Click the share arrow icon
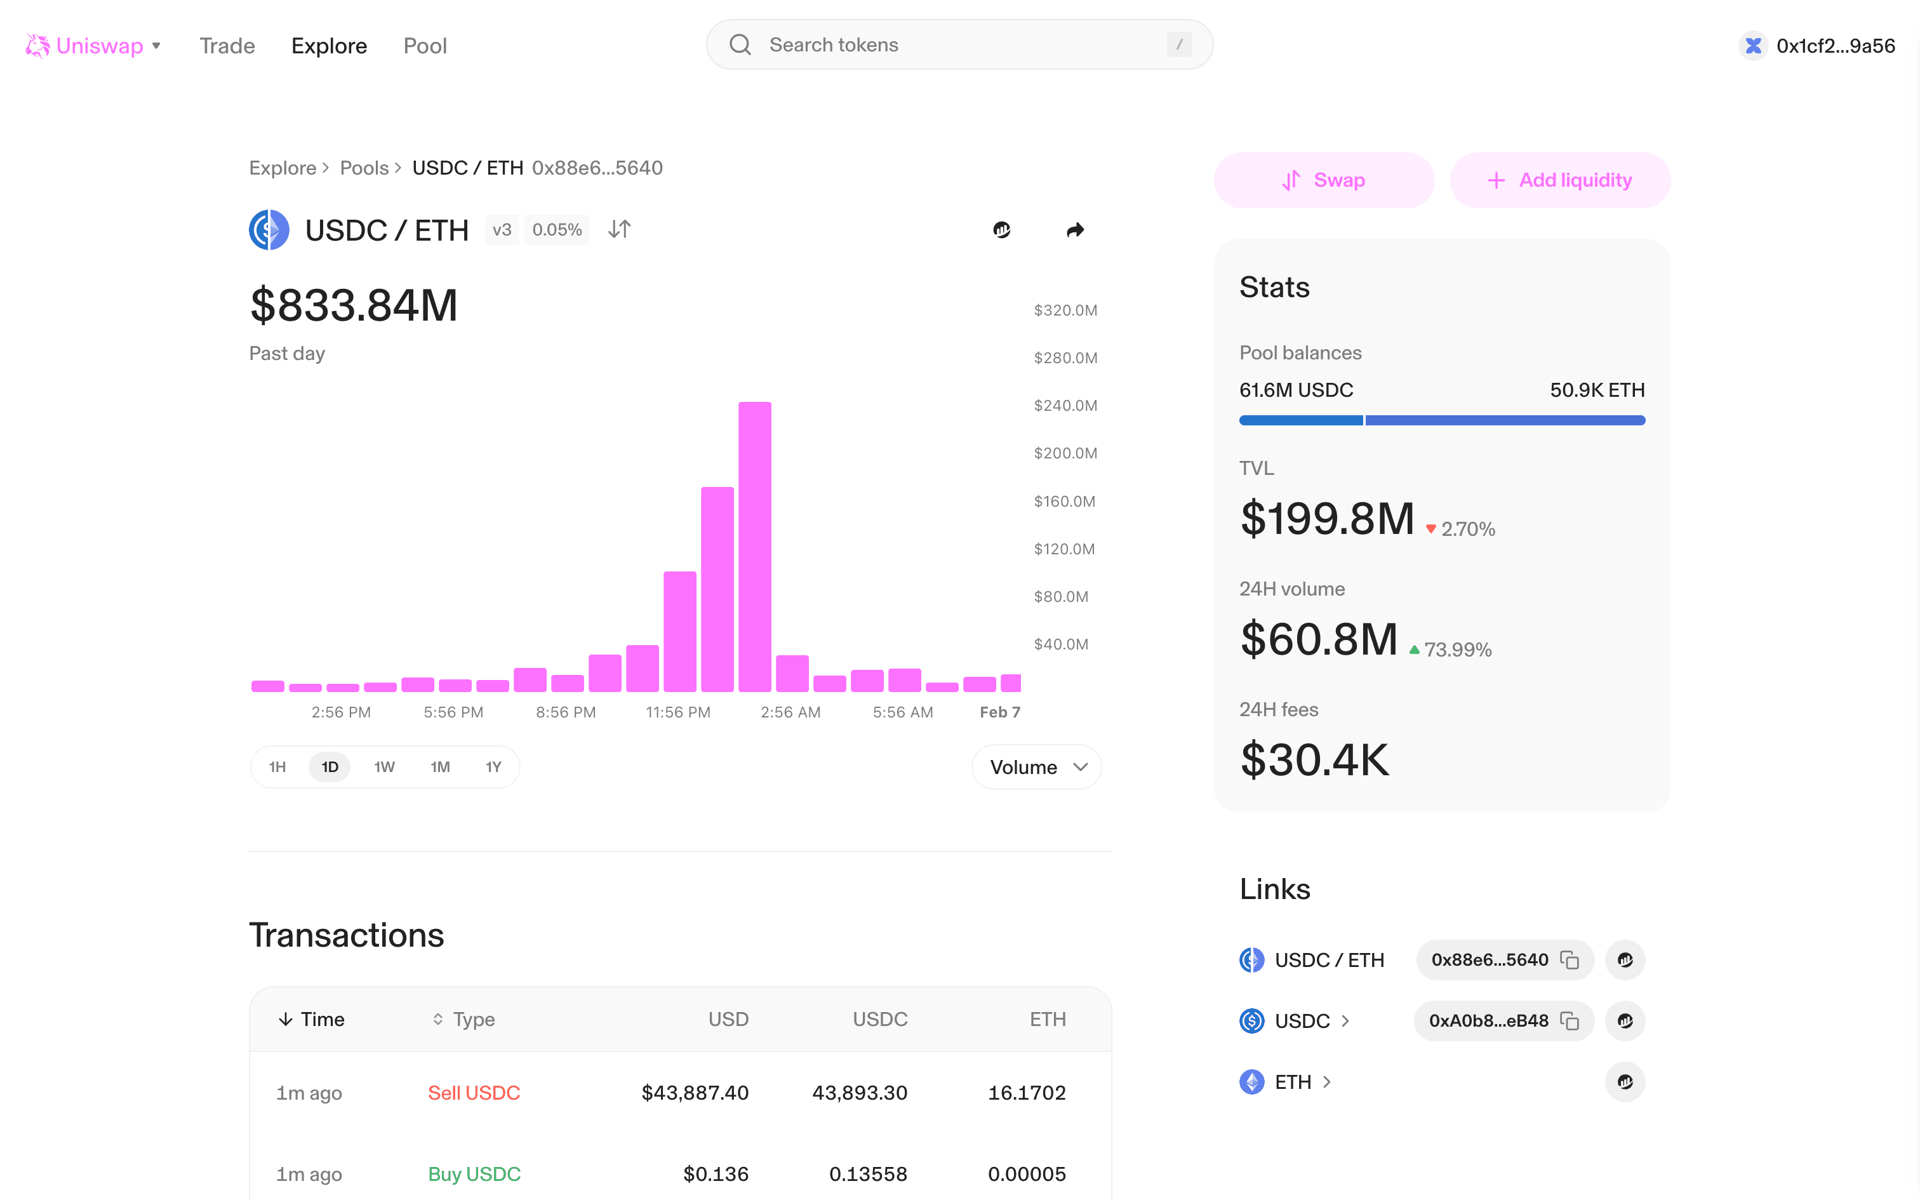Image resolution: width=1920 pixels, height=1200 pixels. click(1075, 230)
